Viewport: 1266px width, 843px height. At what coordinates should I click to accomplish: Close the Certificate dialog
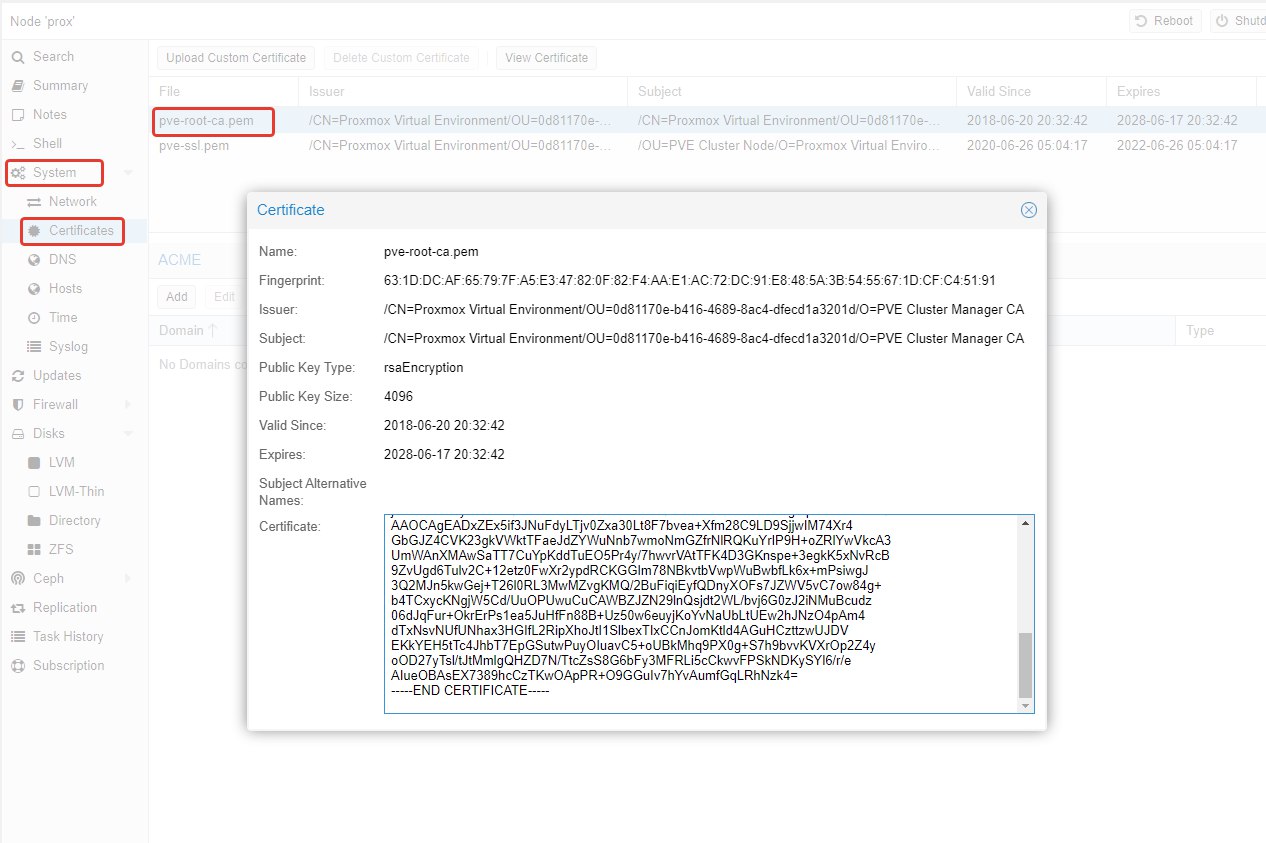(x=1028, y=210)
